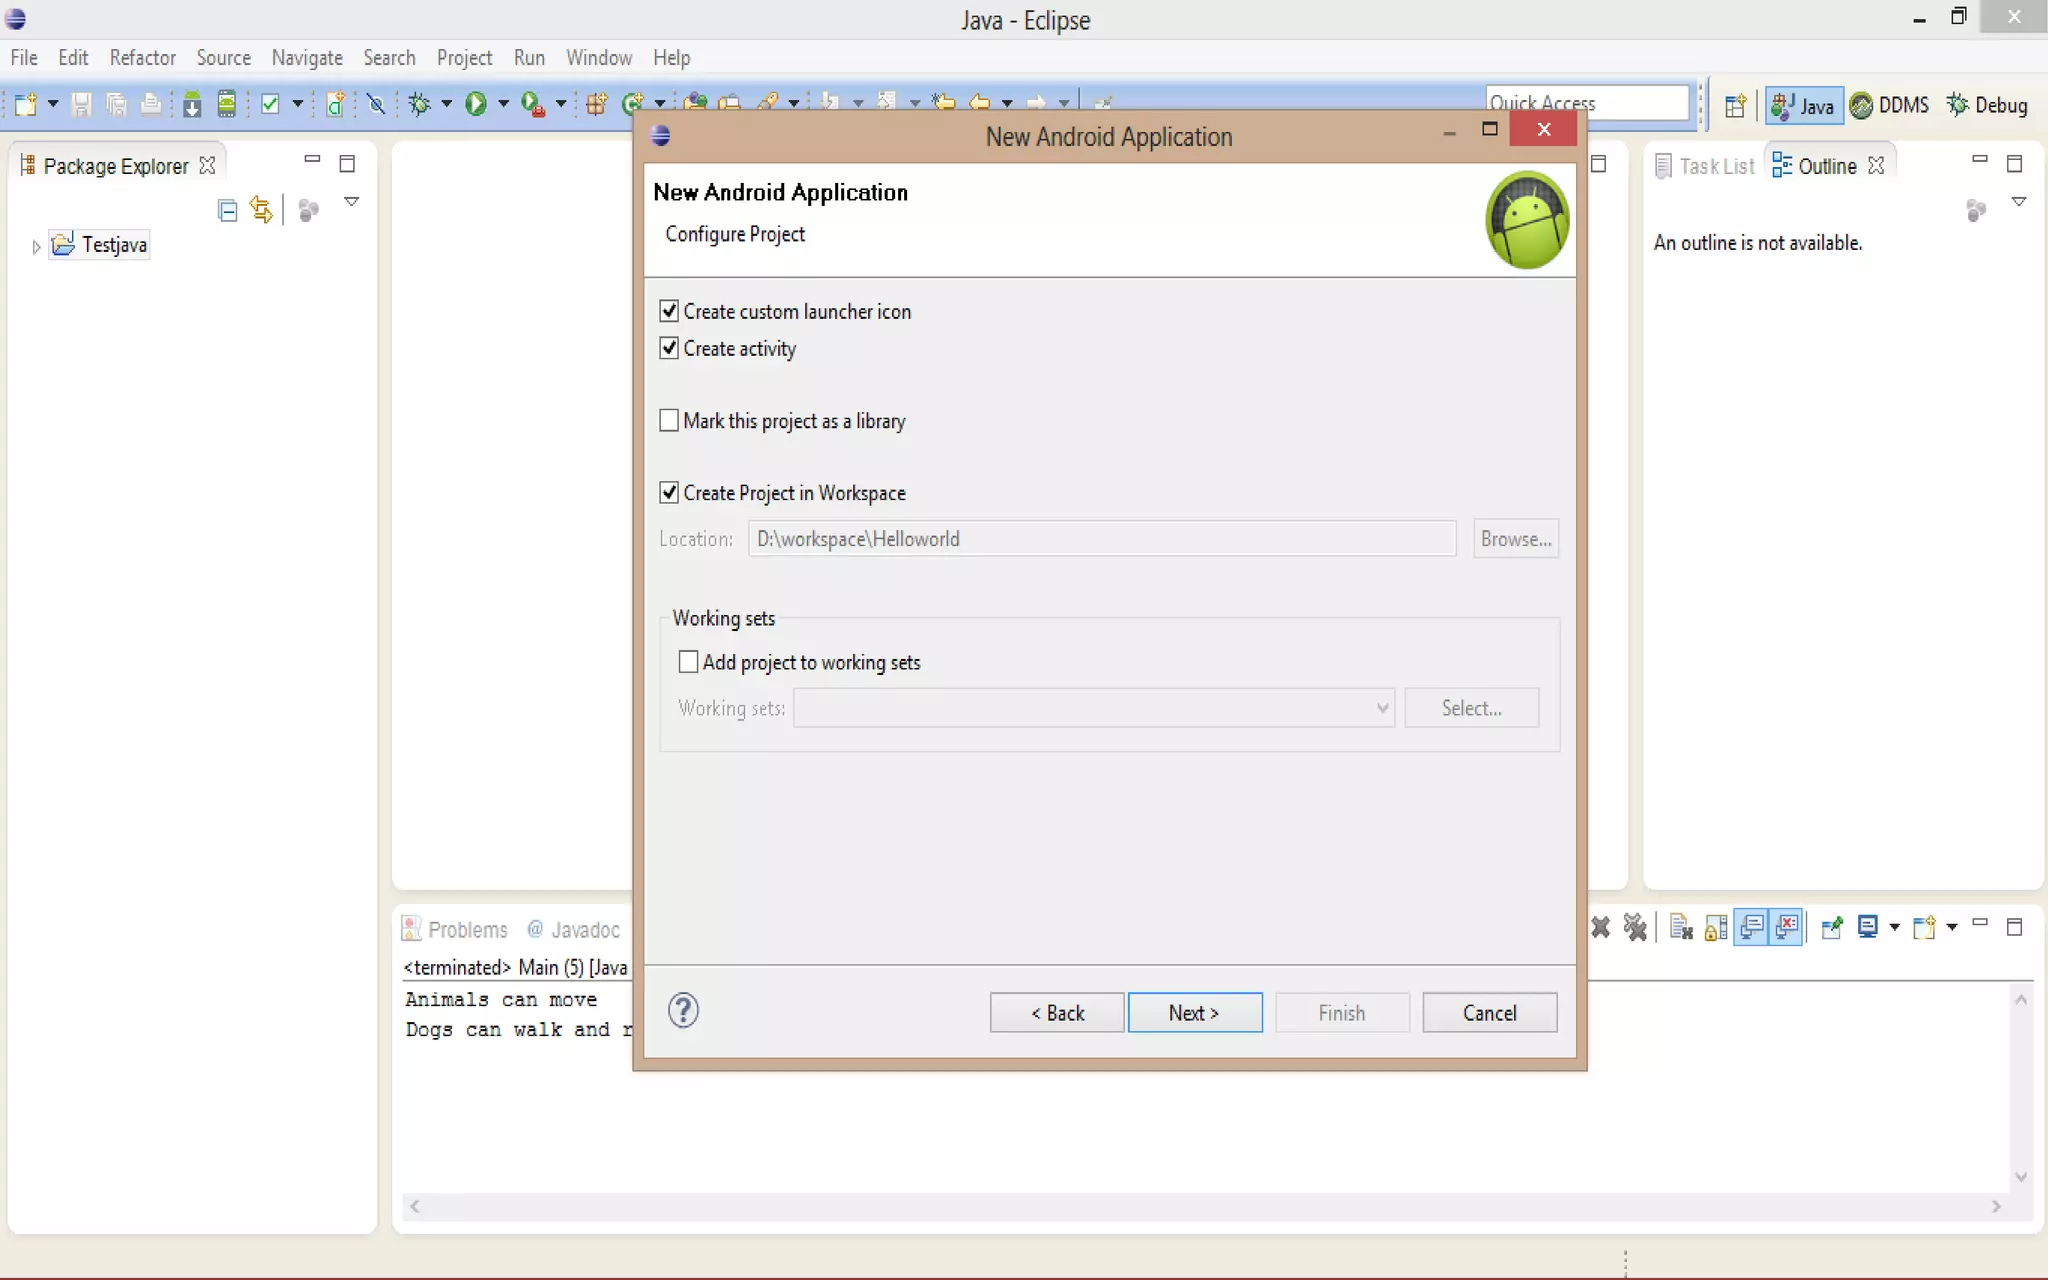Viewport: 2048px width, 1280px height.
Task: Open the Android SDK Manager icon
Action: (192, 104)
